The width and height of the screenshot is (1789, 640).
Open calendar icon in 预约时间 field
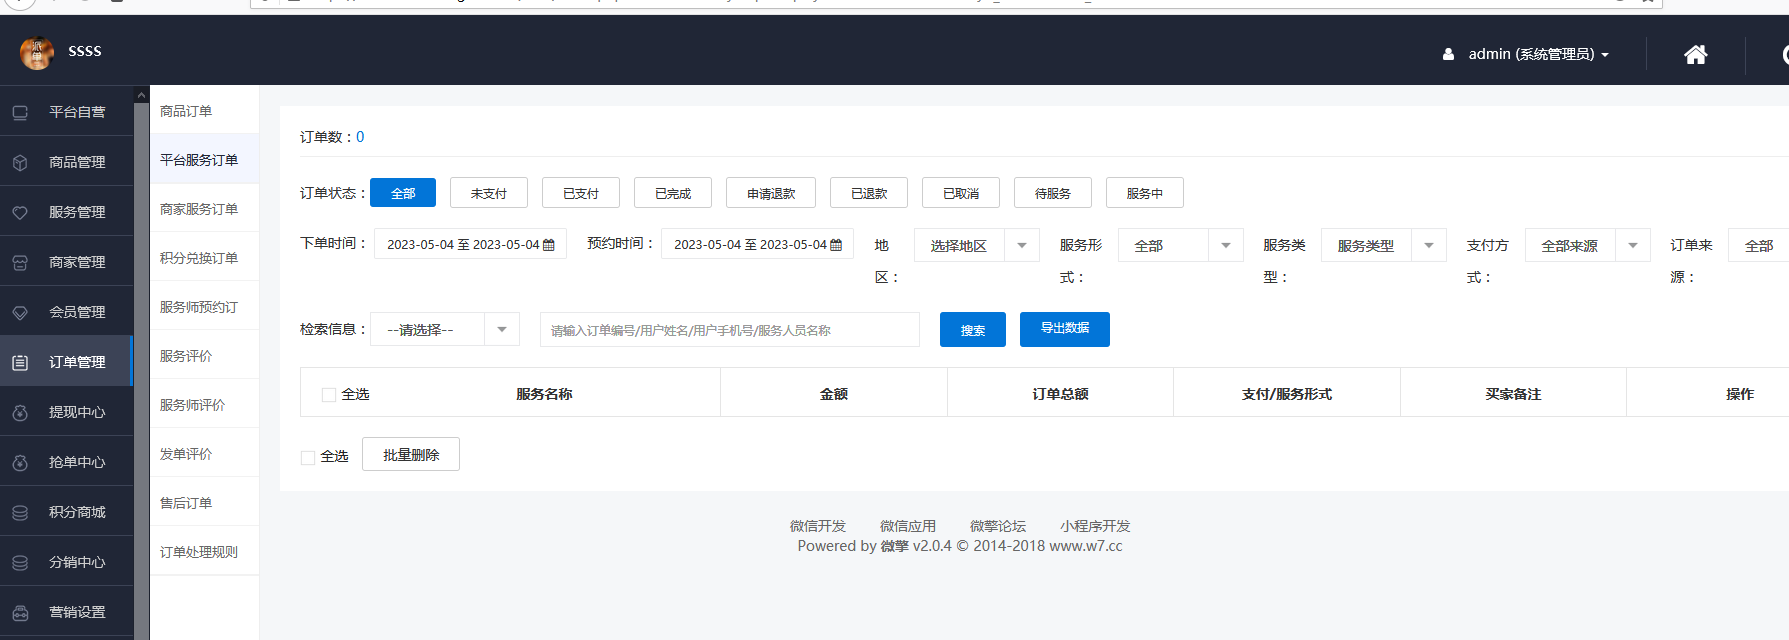point(836,245)
